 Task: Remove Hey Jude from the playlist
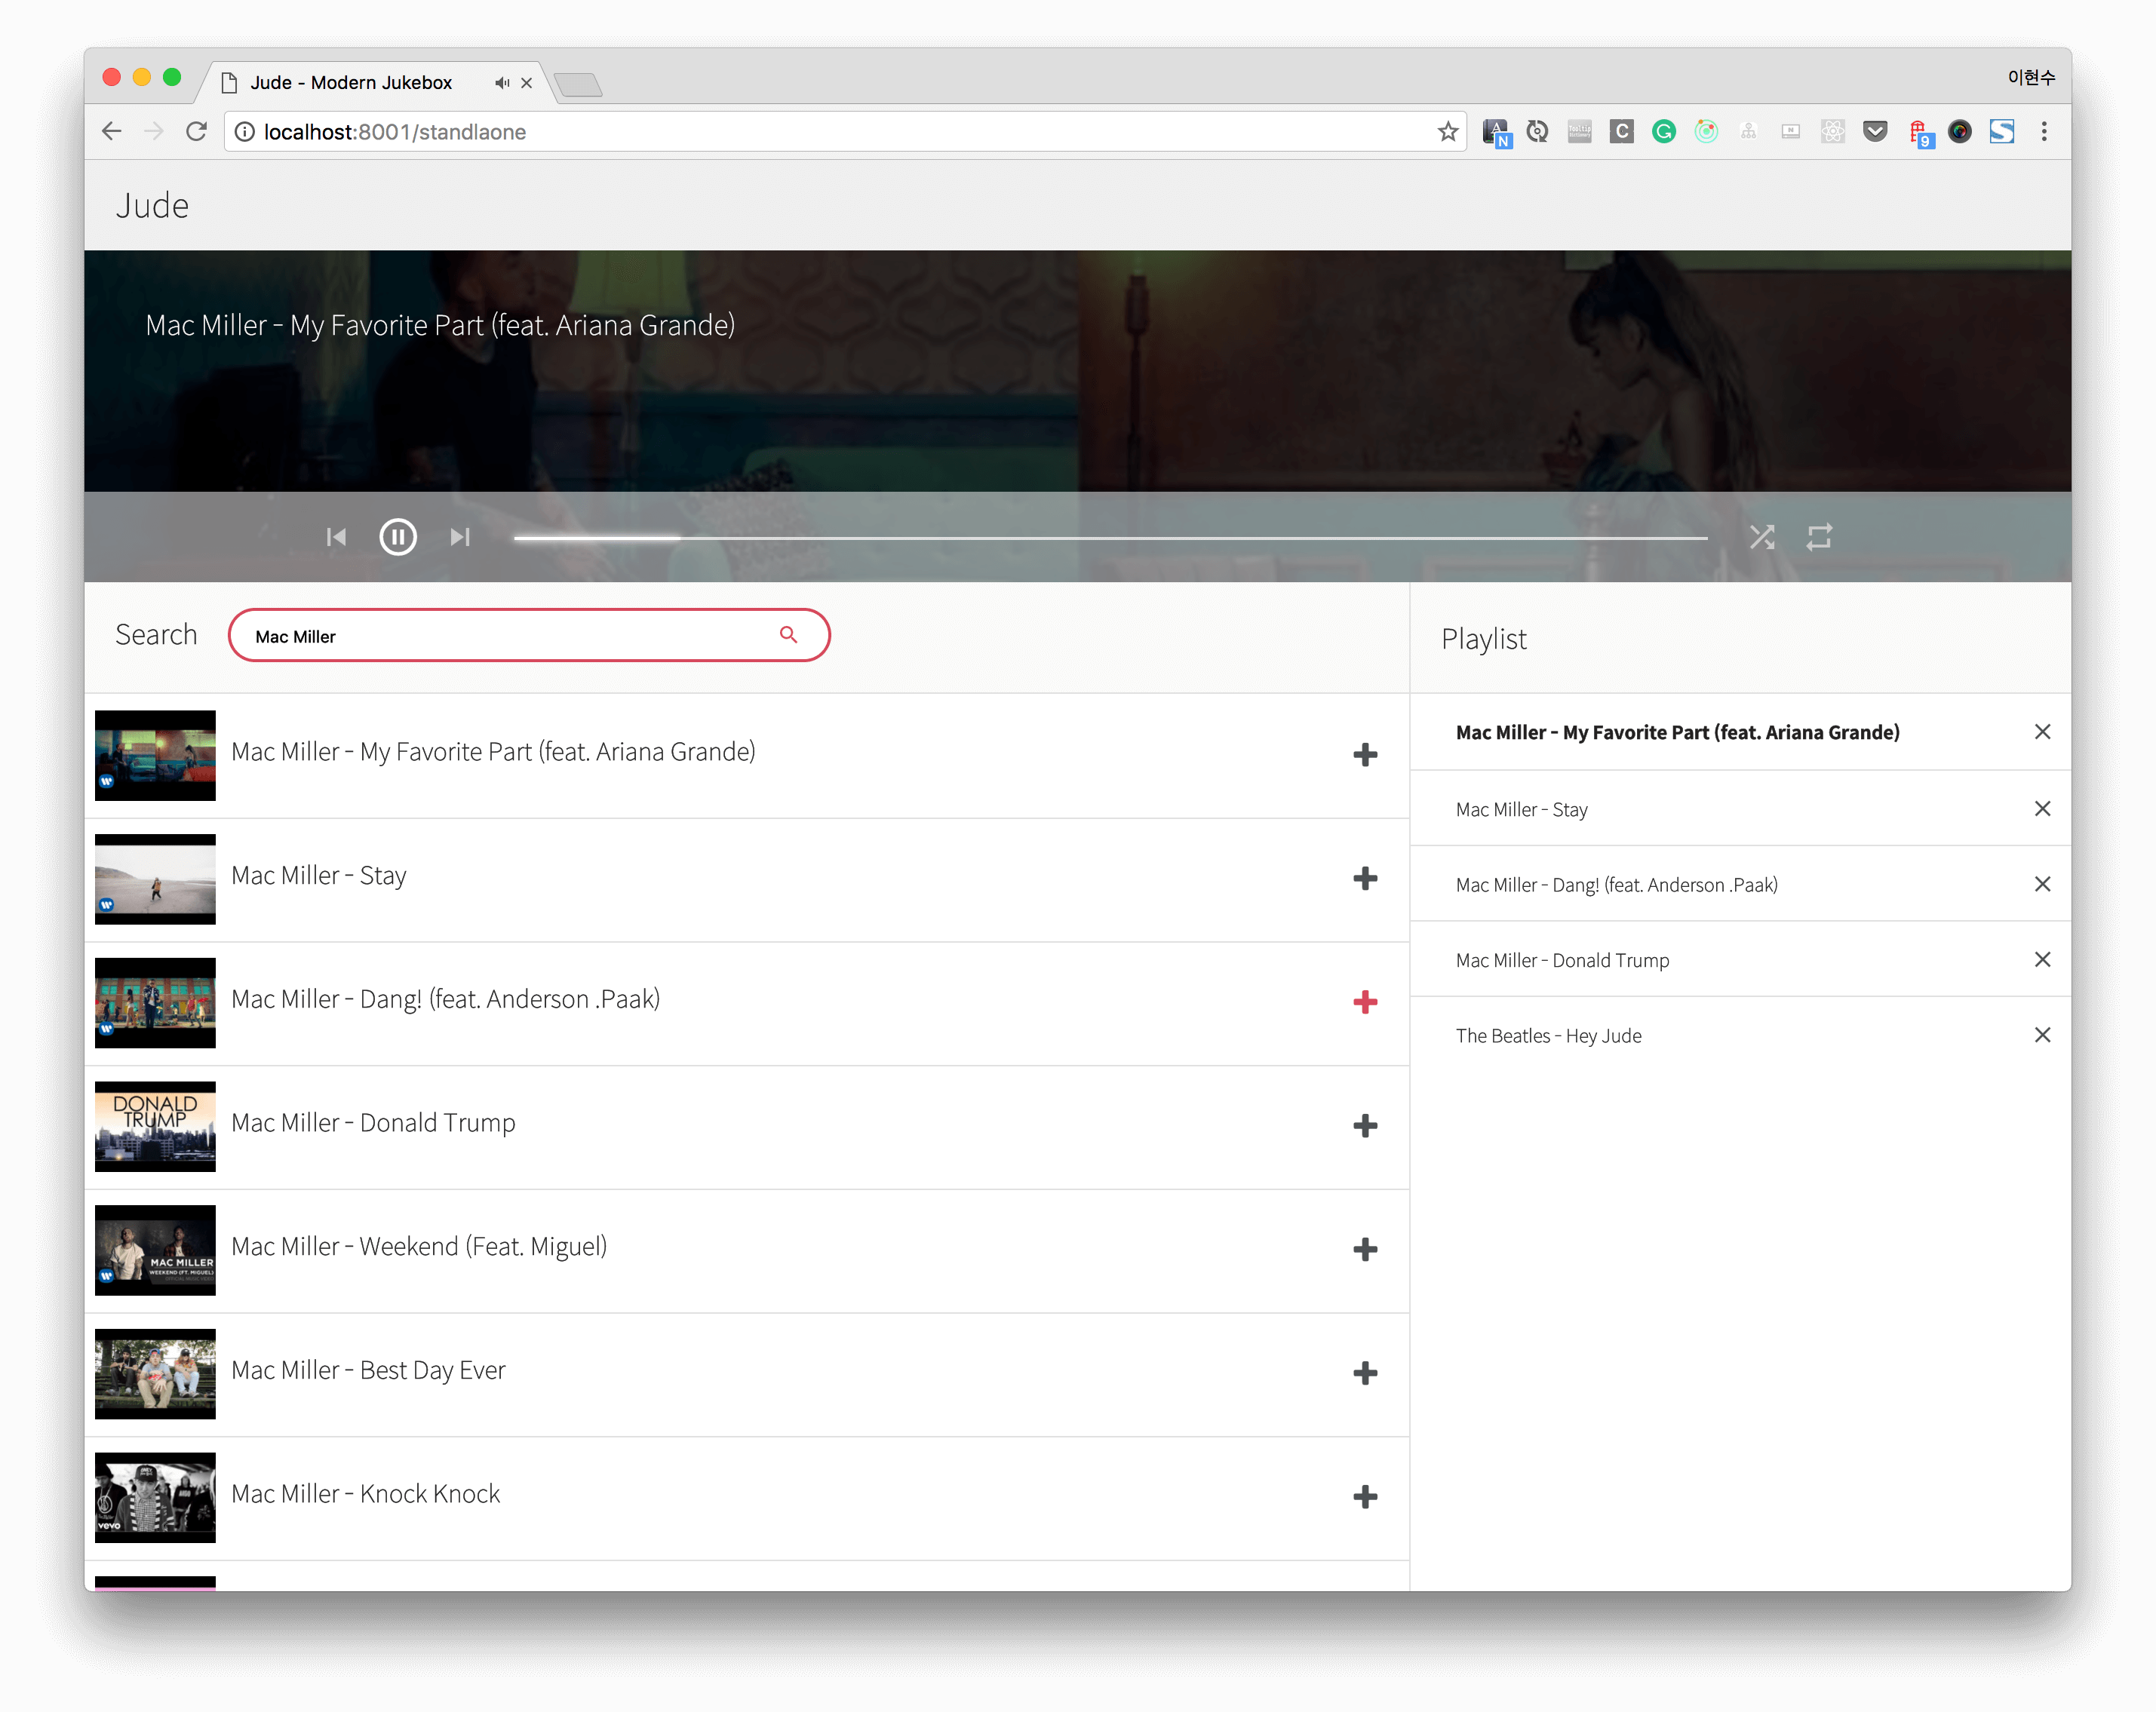pos(2042,1035)
